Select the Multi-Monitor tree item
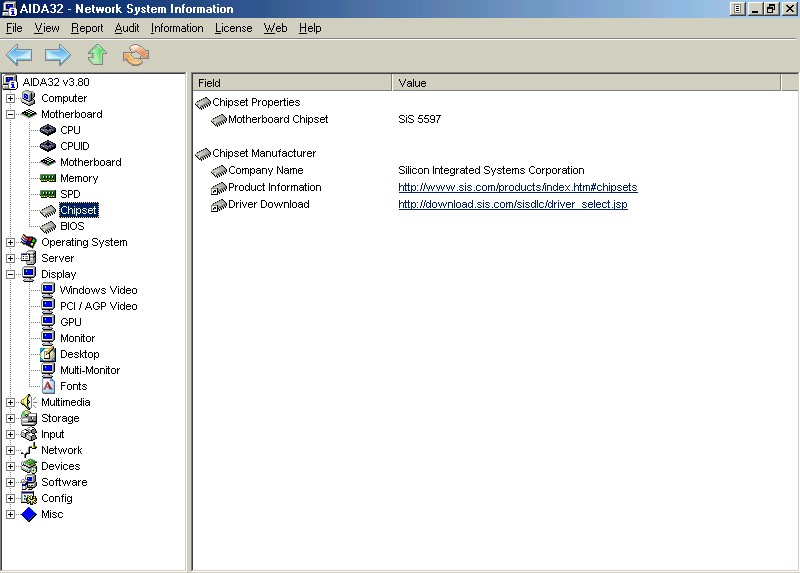This screenshot has height=573, width=800. coord(90,370)
